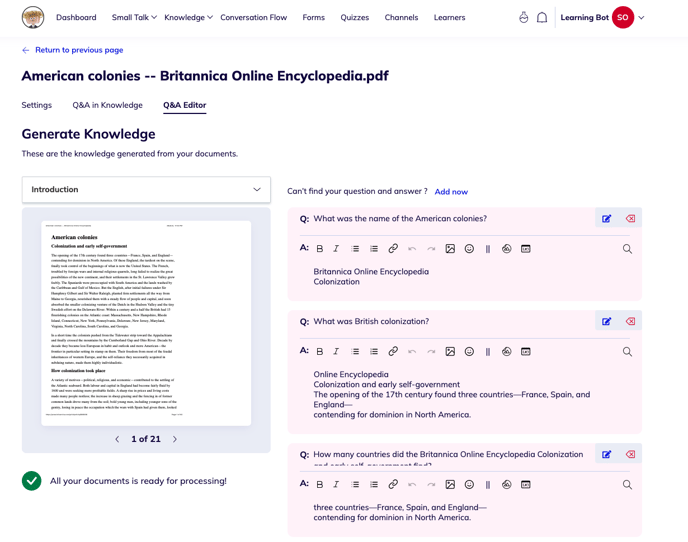This screenshot has width=688, height=542.
Task: Undo in first answer editor
Action: [x=412, y=249]
